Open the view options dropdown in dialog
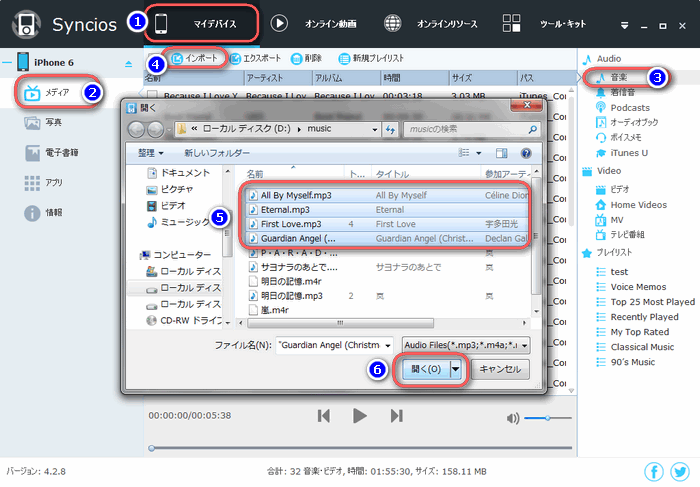The image size is (700, 487). pyautogui.click(x=479, y=153)
